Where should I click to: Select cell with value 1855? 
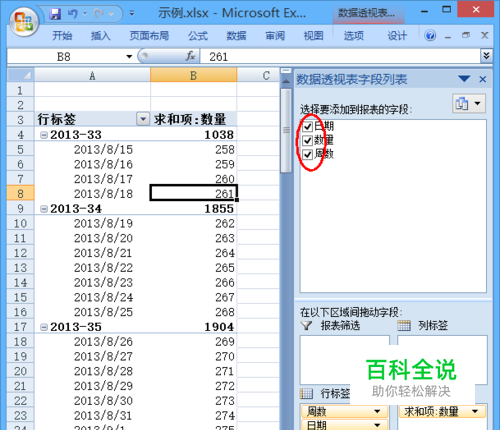point(193,209)
